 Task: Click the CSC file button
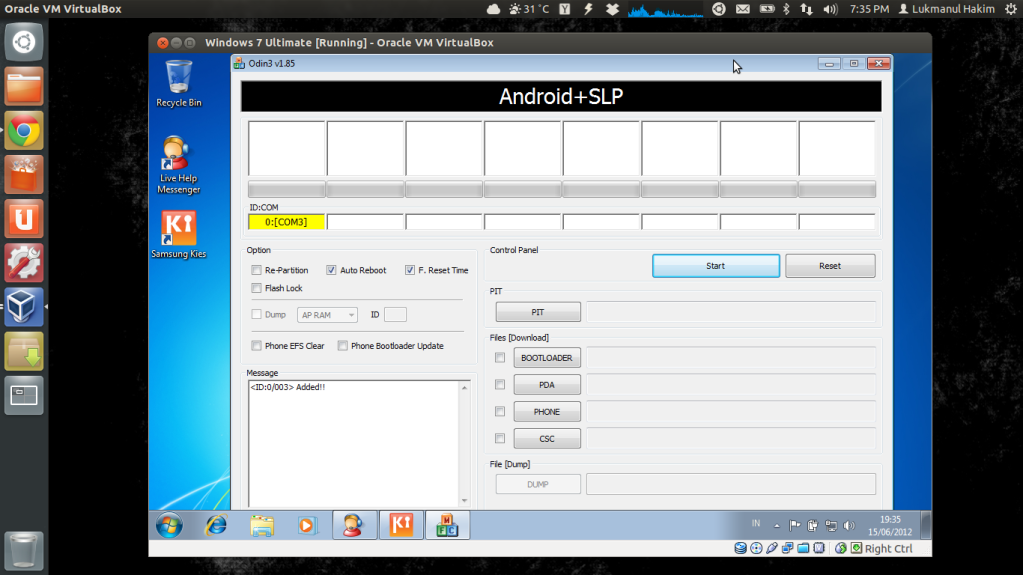[x=547, y=439]
